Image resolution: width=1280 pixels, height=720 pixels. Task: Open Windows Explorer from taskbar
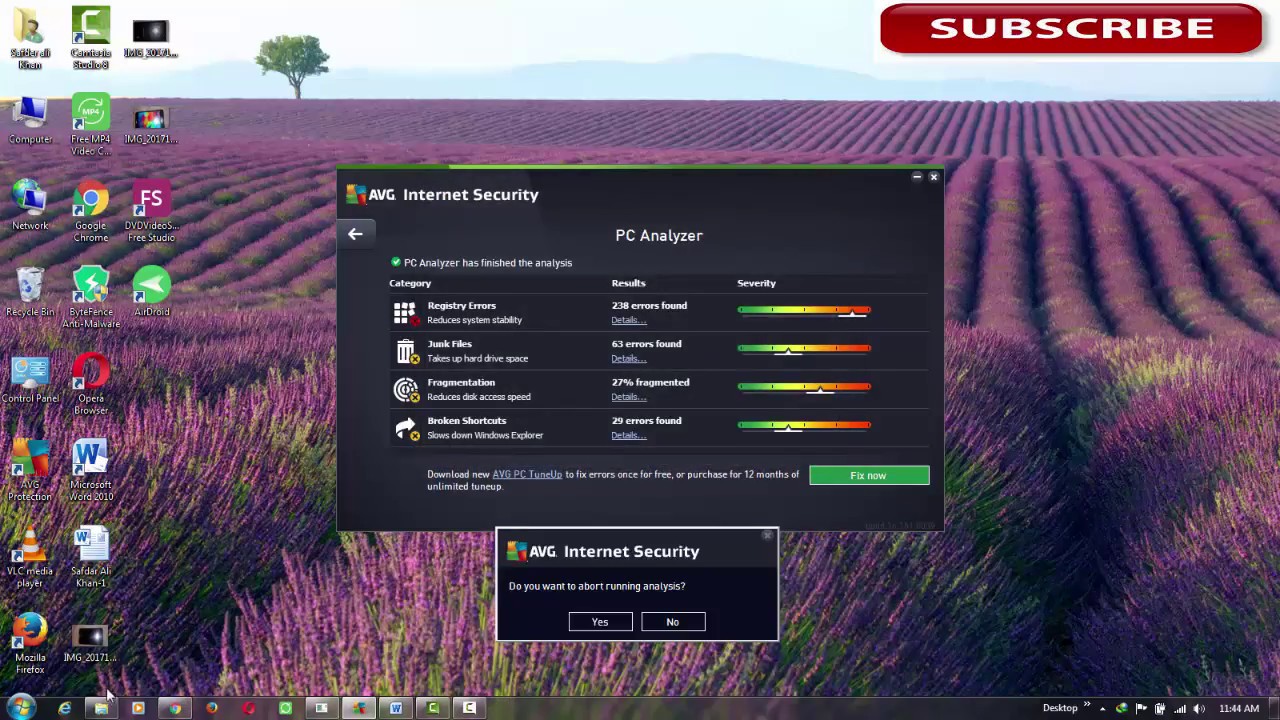pos(101,709)
